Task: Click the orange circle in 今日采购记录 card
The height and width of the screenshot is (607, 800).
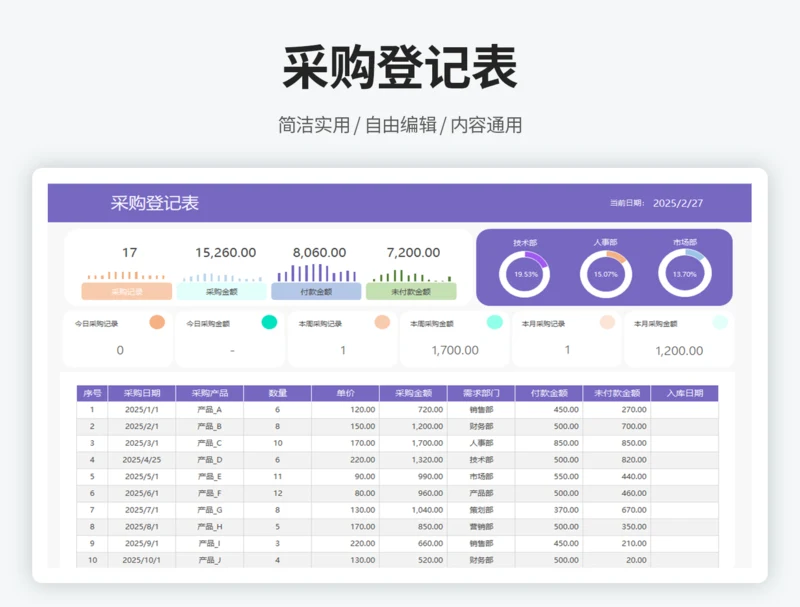Action: (x=157, y=322)
